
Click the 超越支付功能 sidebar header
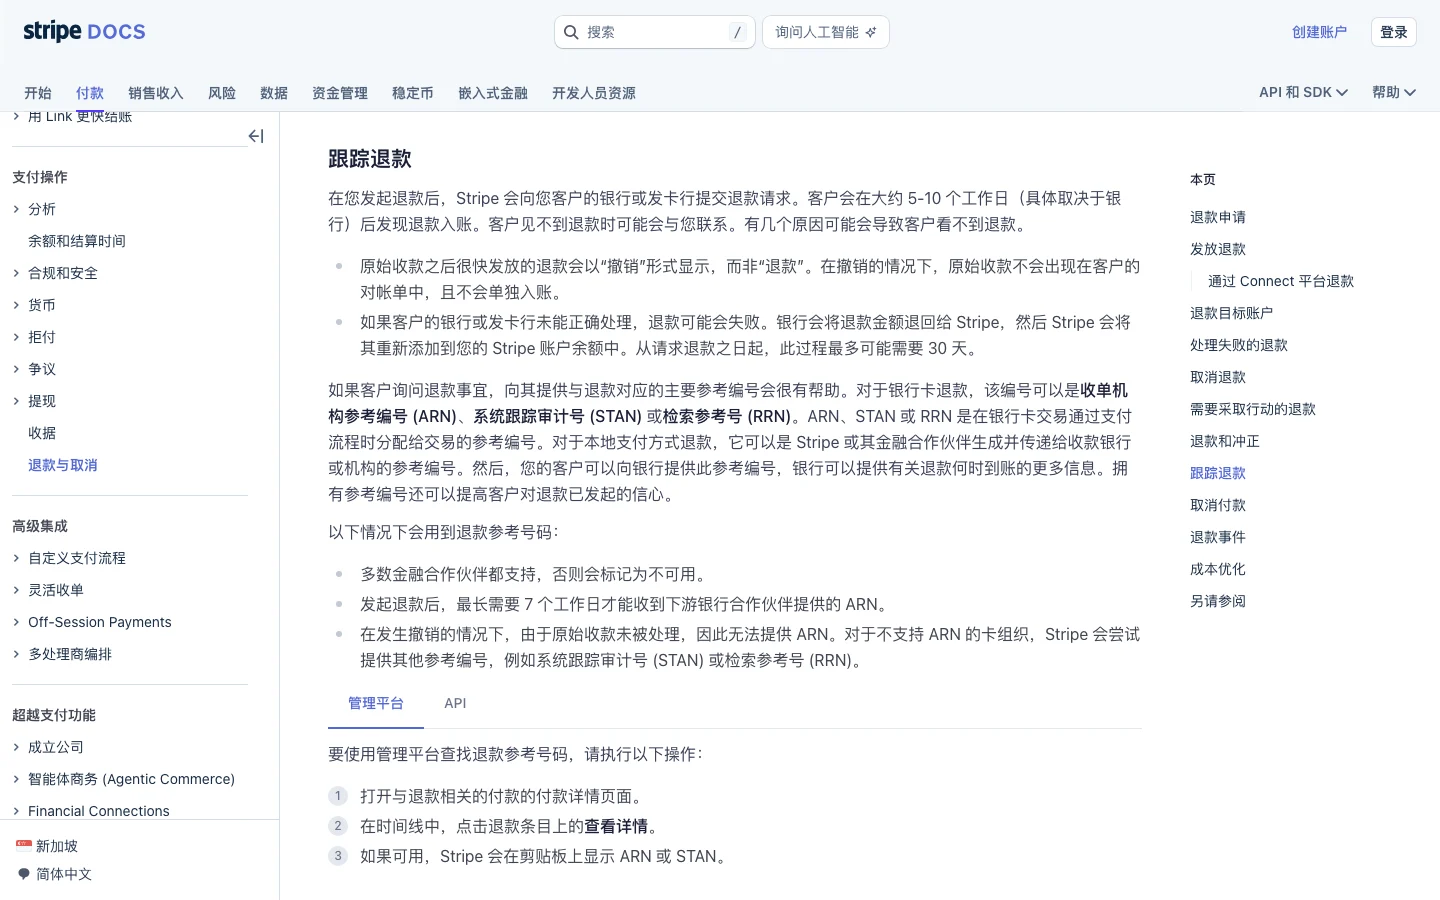point(54,715)
